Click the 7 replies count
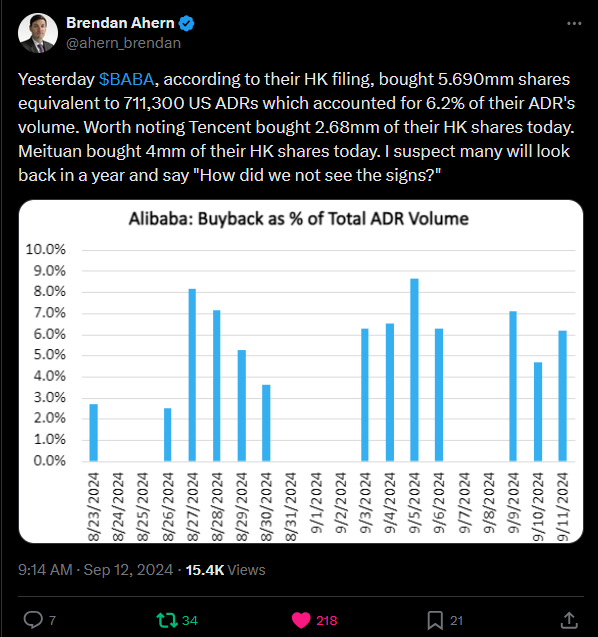The height and width of the screenshot is (637, 598). [x=52, y=621]
